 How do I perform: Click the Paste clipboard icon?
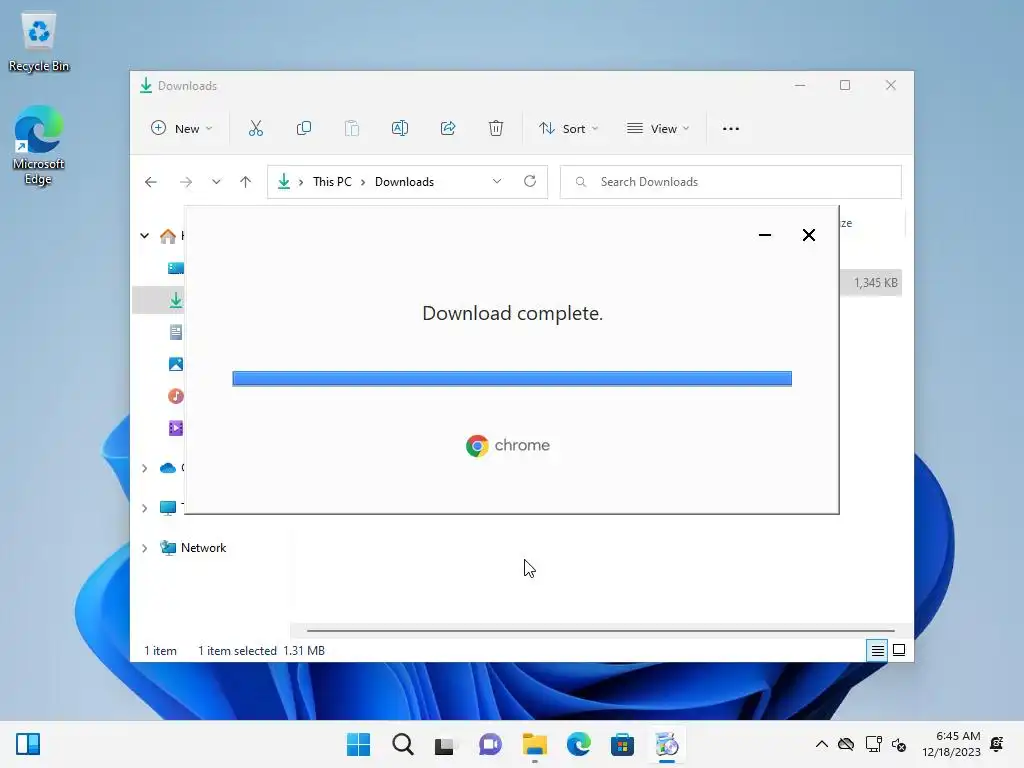352,129
